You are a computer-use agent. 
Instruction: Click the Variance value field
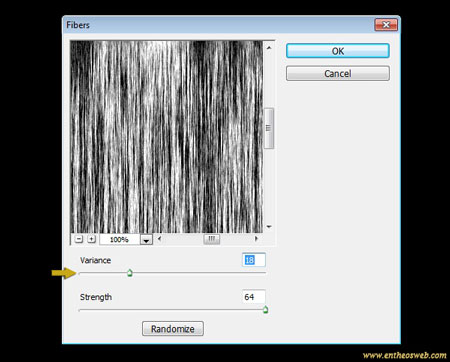254,260
